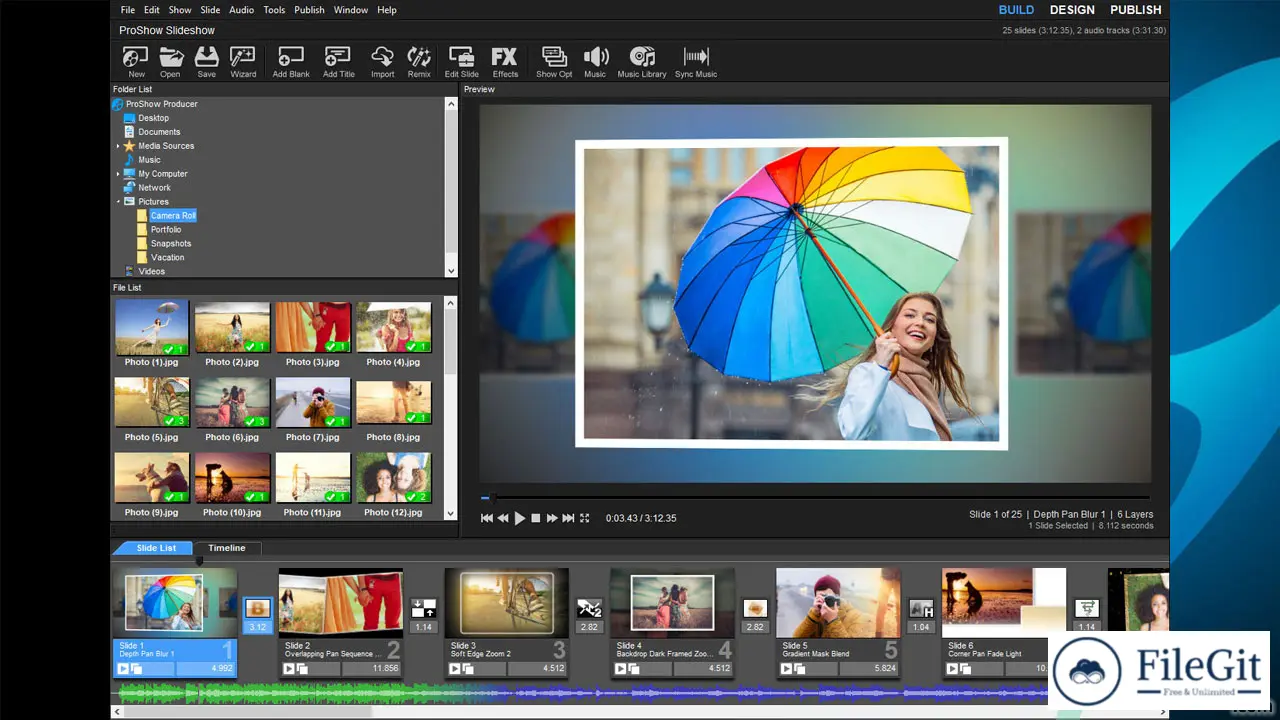Click the transition icon after Slide 3
1280x720 pixels.
589,608
